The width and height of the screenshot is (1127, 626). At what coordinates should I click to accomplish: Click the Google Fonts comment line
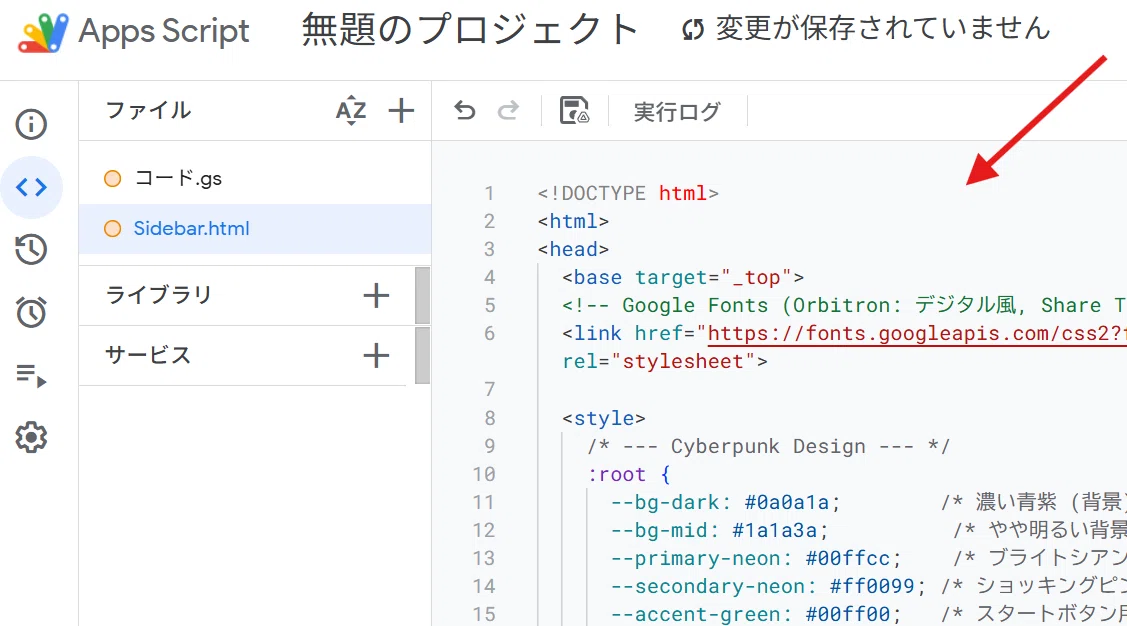(x=844, y=305)
